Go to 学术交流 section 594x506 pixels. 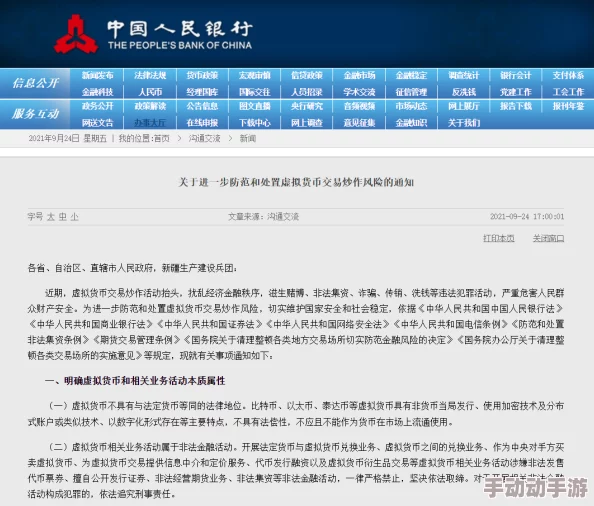[x=359, y=92]
